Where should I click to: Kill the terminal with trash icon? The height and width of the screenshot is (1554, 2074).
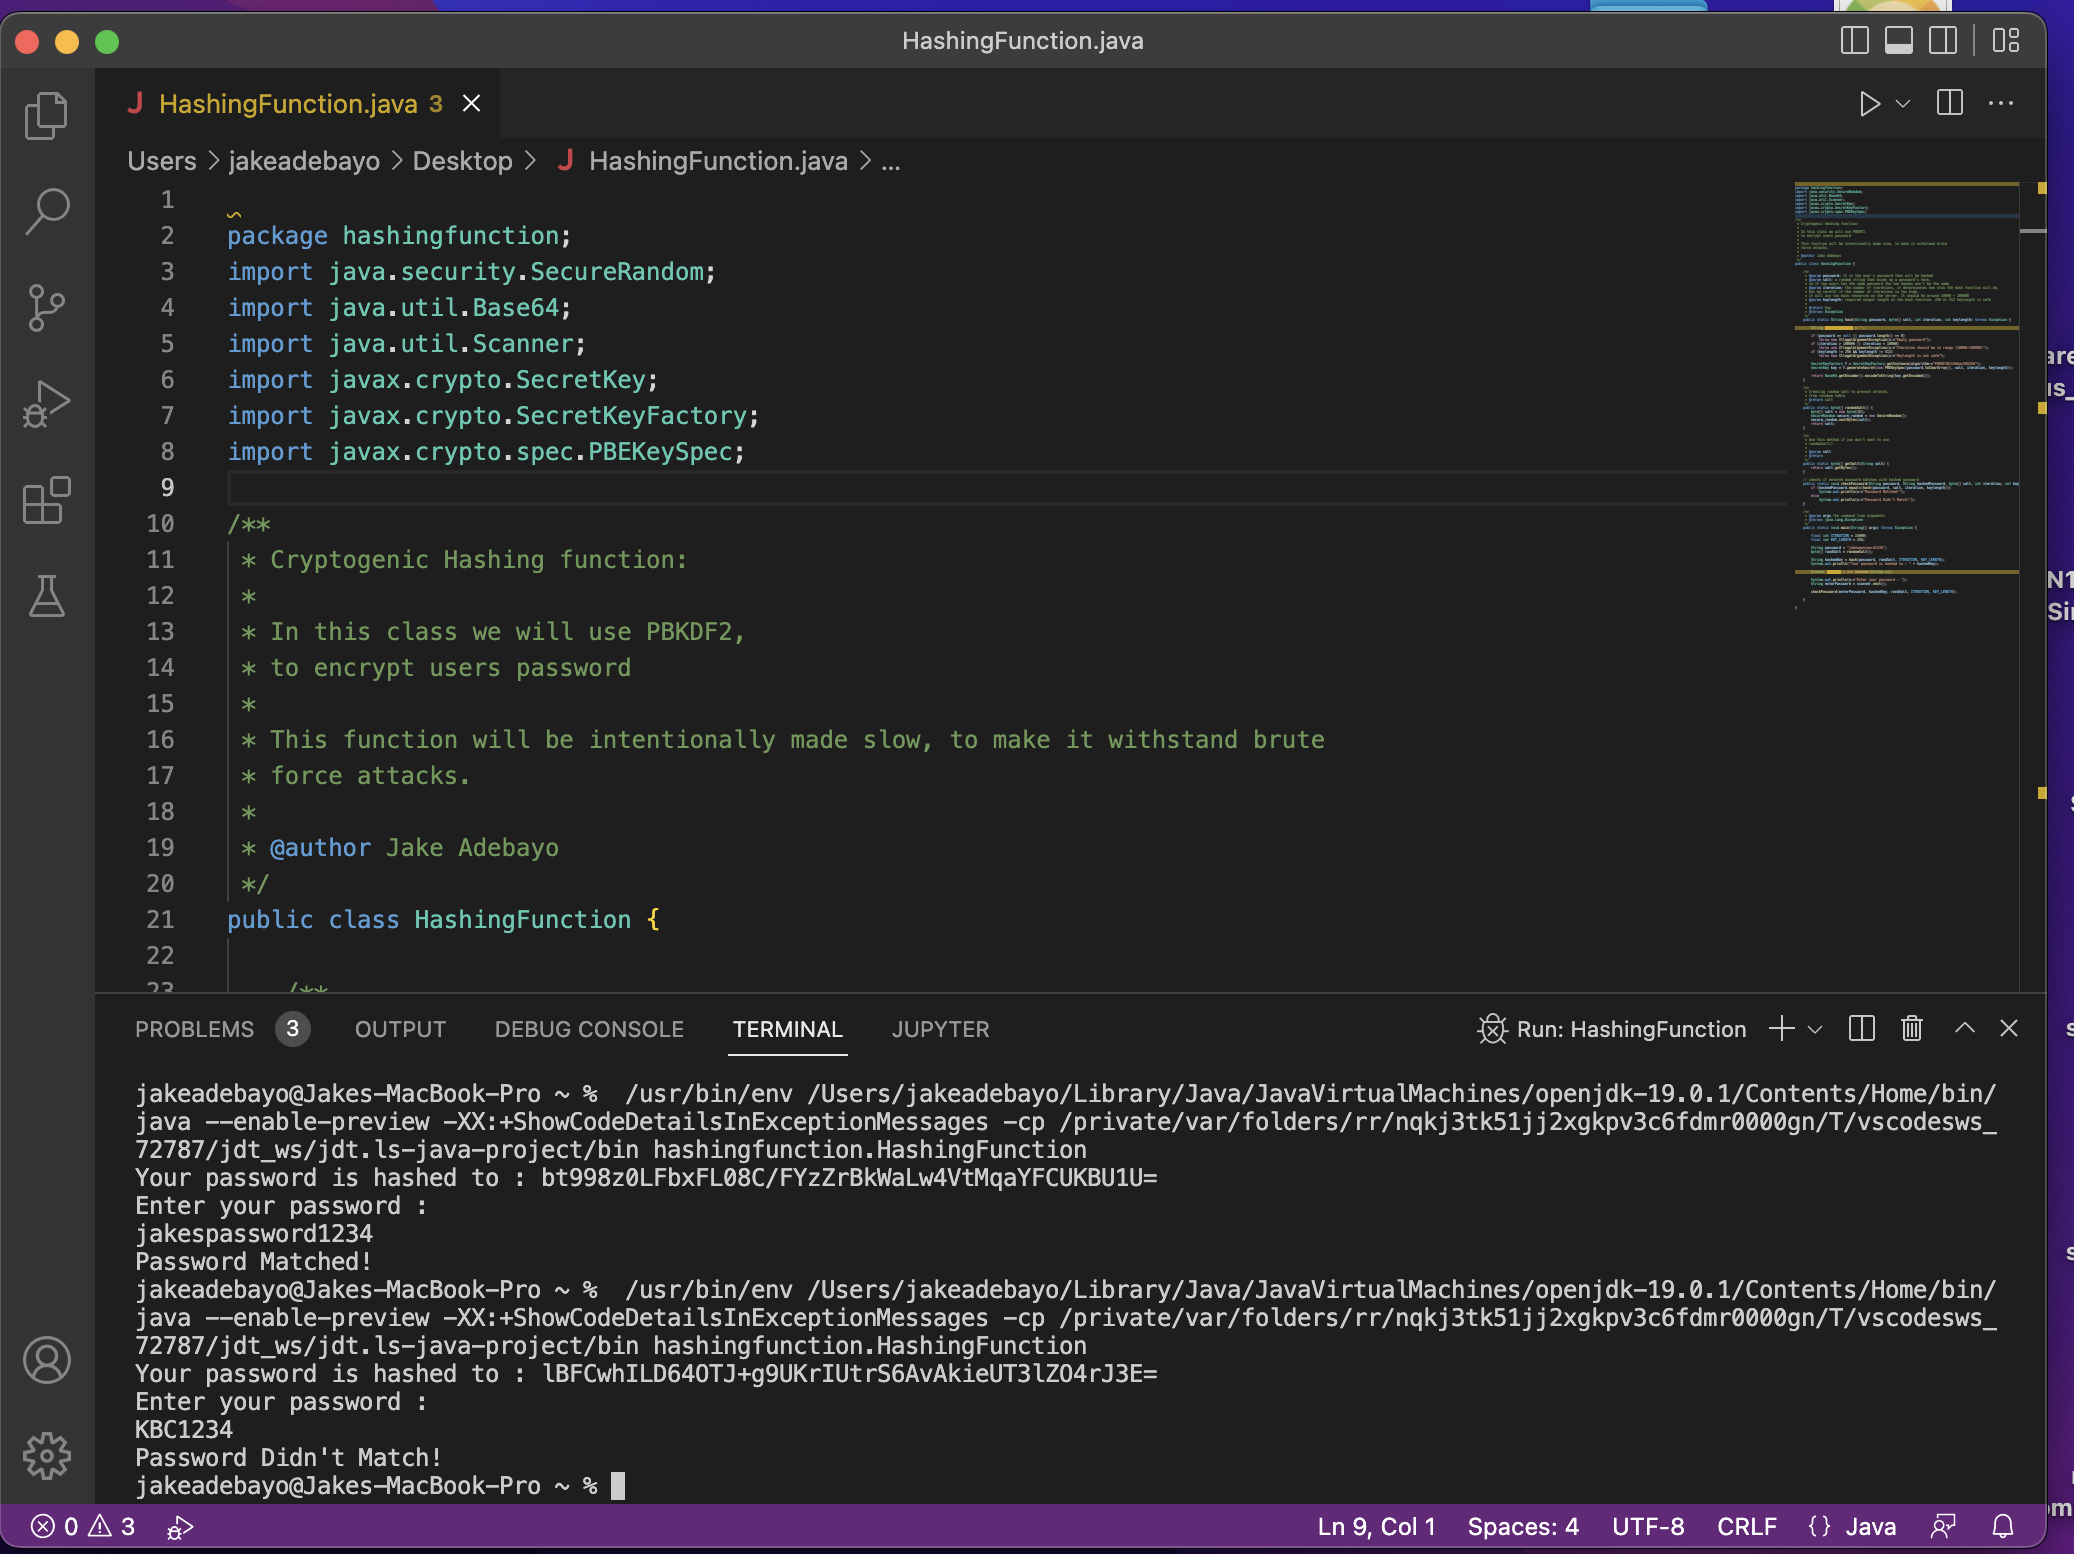[x=1912, y=1029]
